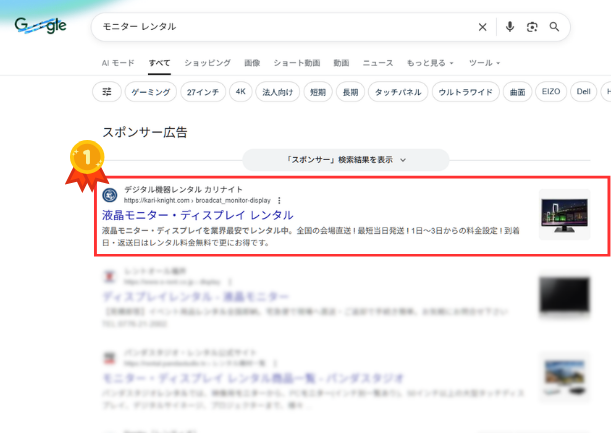611x433 pixels.
Task: Click the kari-knight.com URL text
Action: [x=197, y=200]
